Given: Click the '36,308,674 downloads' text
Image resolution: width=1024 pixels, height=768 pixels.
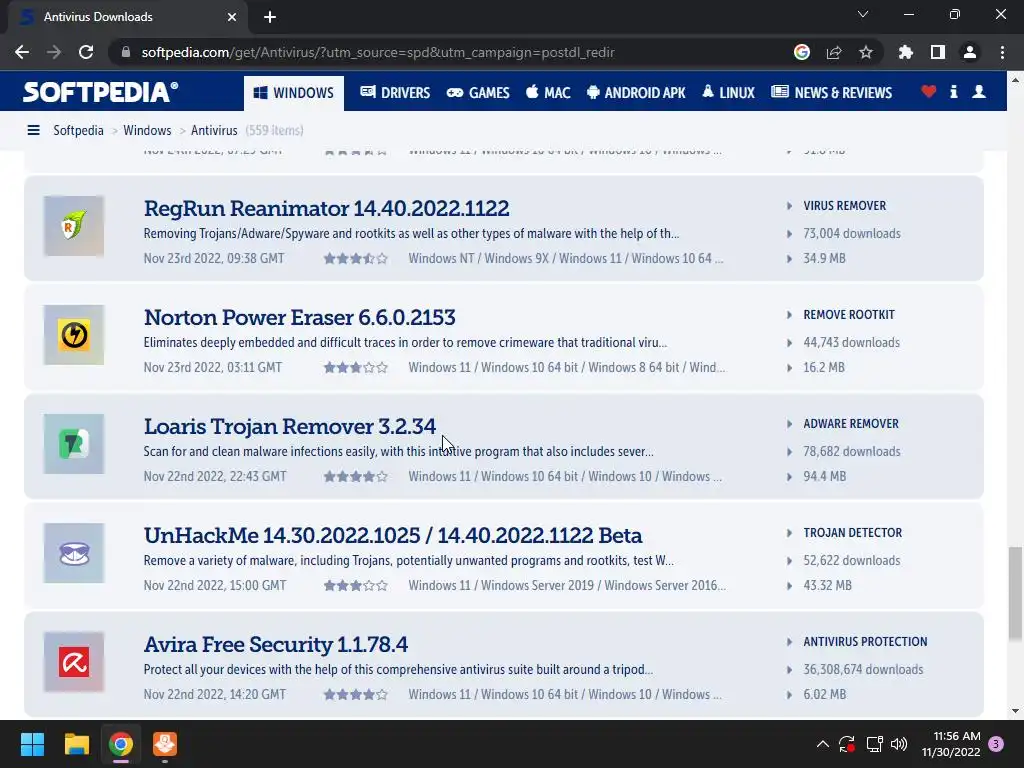Looking at the screenshot, I should (x=863, y=669).
